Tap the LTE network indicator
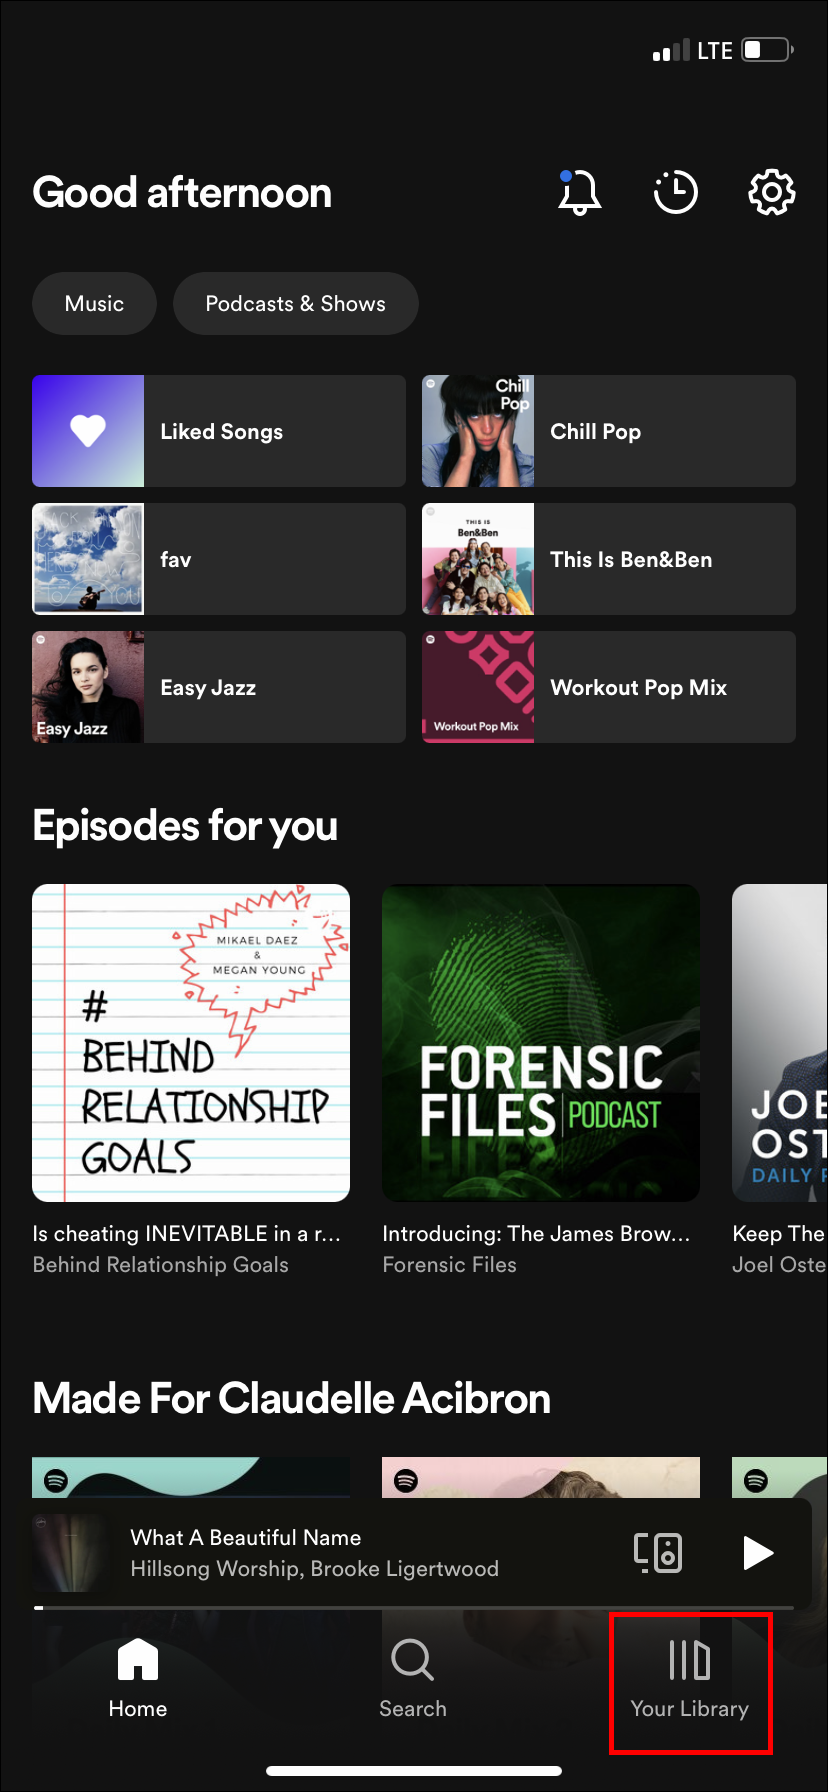Image resolution: width=828 pixels, height=1792 pixels. coord(715,50)
